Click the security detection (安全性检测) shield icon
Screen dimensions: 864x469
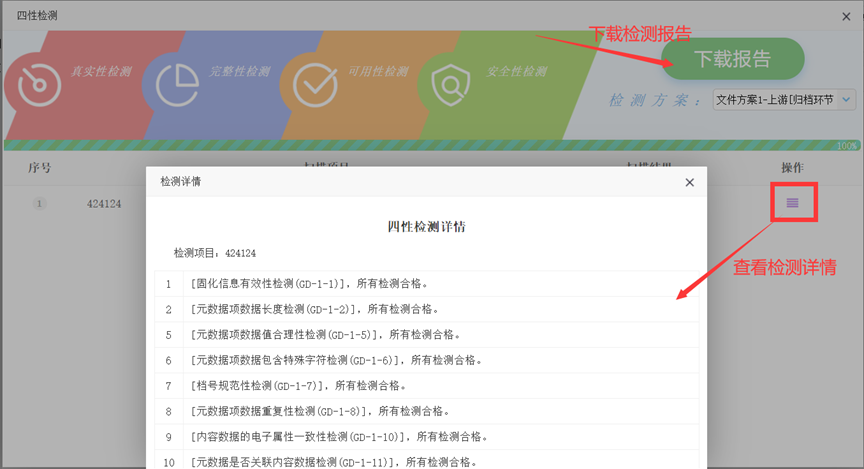point(451,85)
